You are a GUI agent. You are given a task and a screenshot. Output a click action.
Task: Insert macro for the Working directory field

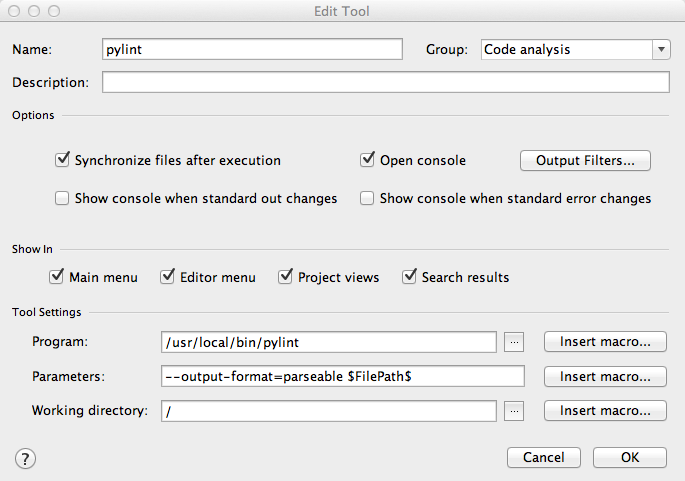coord(605,411)
